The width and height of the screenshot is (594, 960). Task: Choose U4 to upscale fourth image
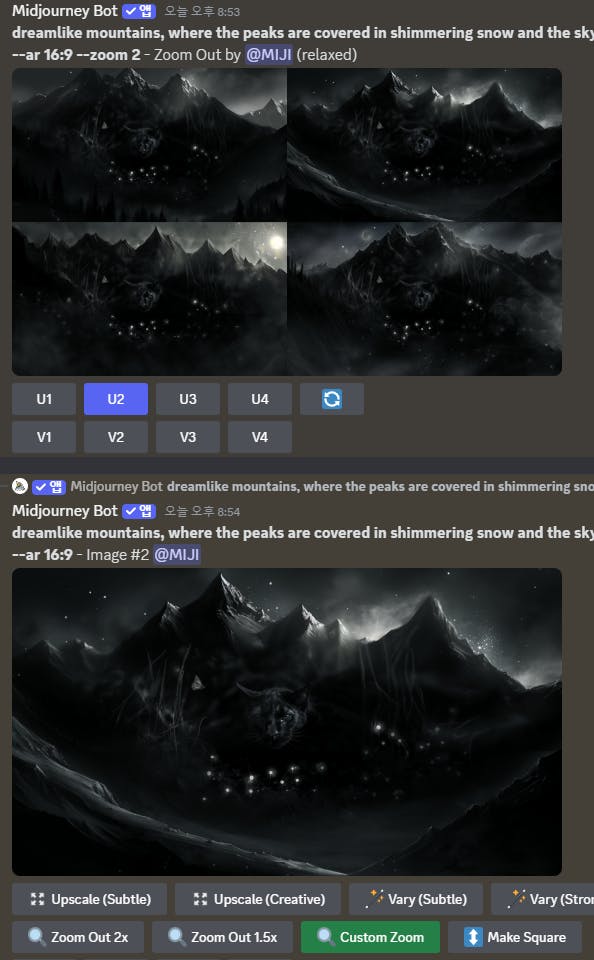click(260, 399)
